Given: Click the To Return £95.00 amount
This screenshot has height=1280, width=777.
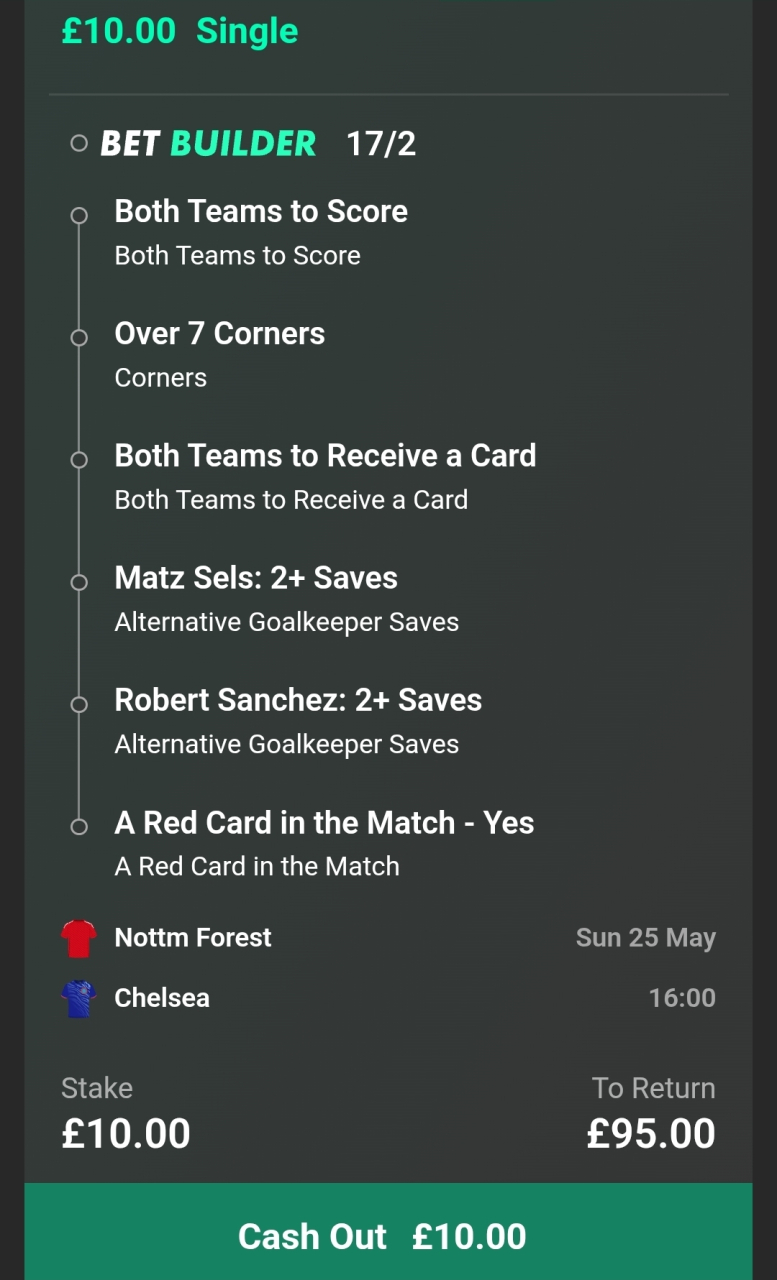Looking at the screenshot, I should (651, 1134).
